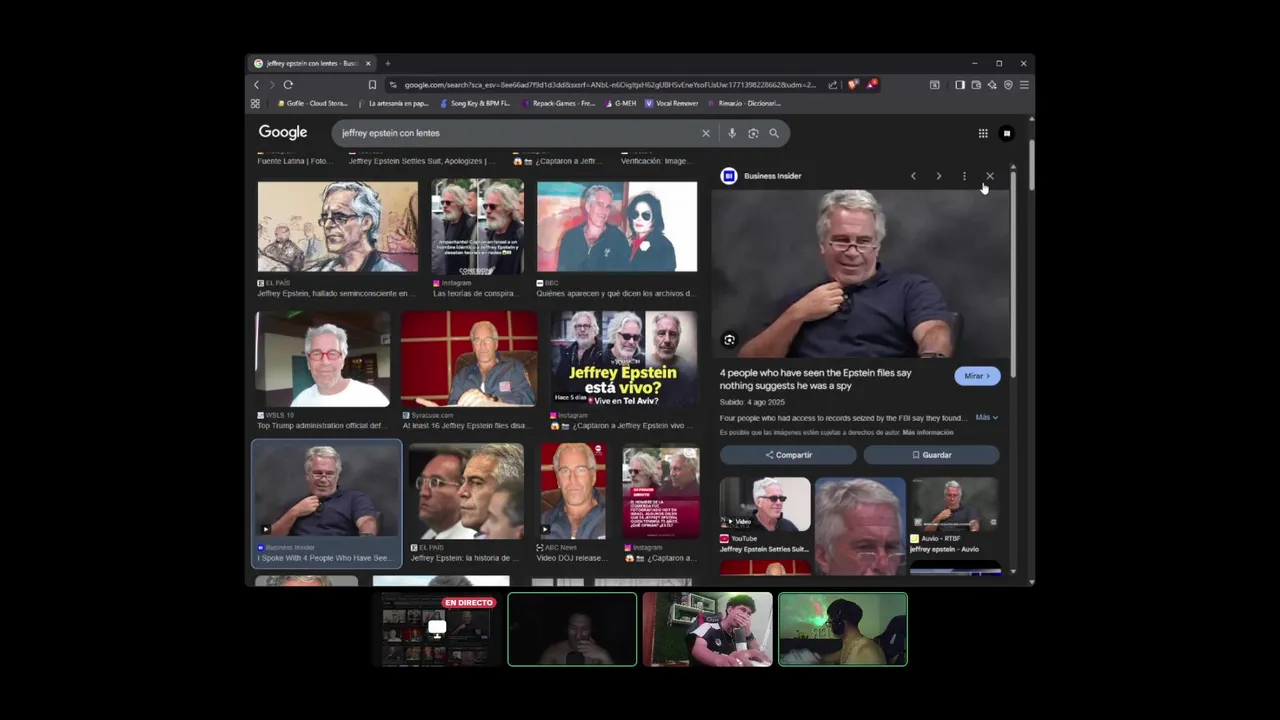
Task: Open the Repack-Games bookmark
Action: [x=557, y=103]
